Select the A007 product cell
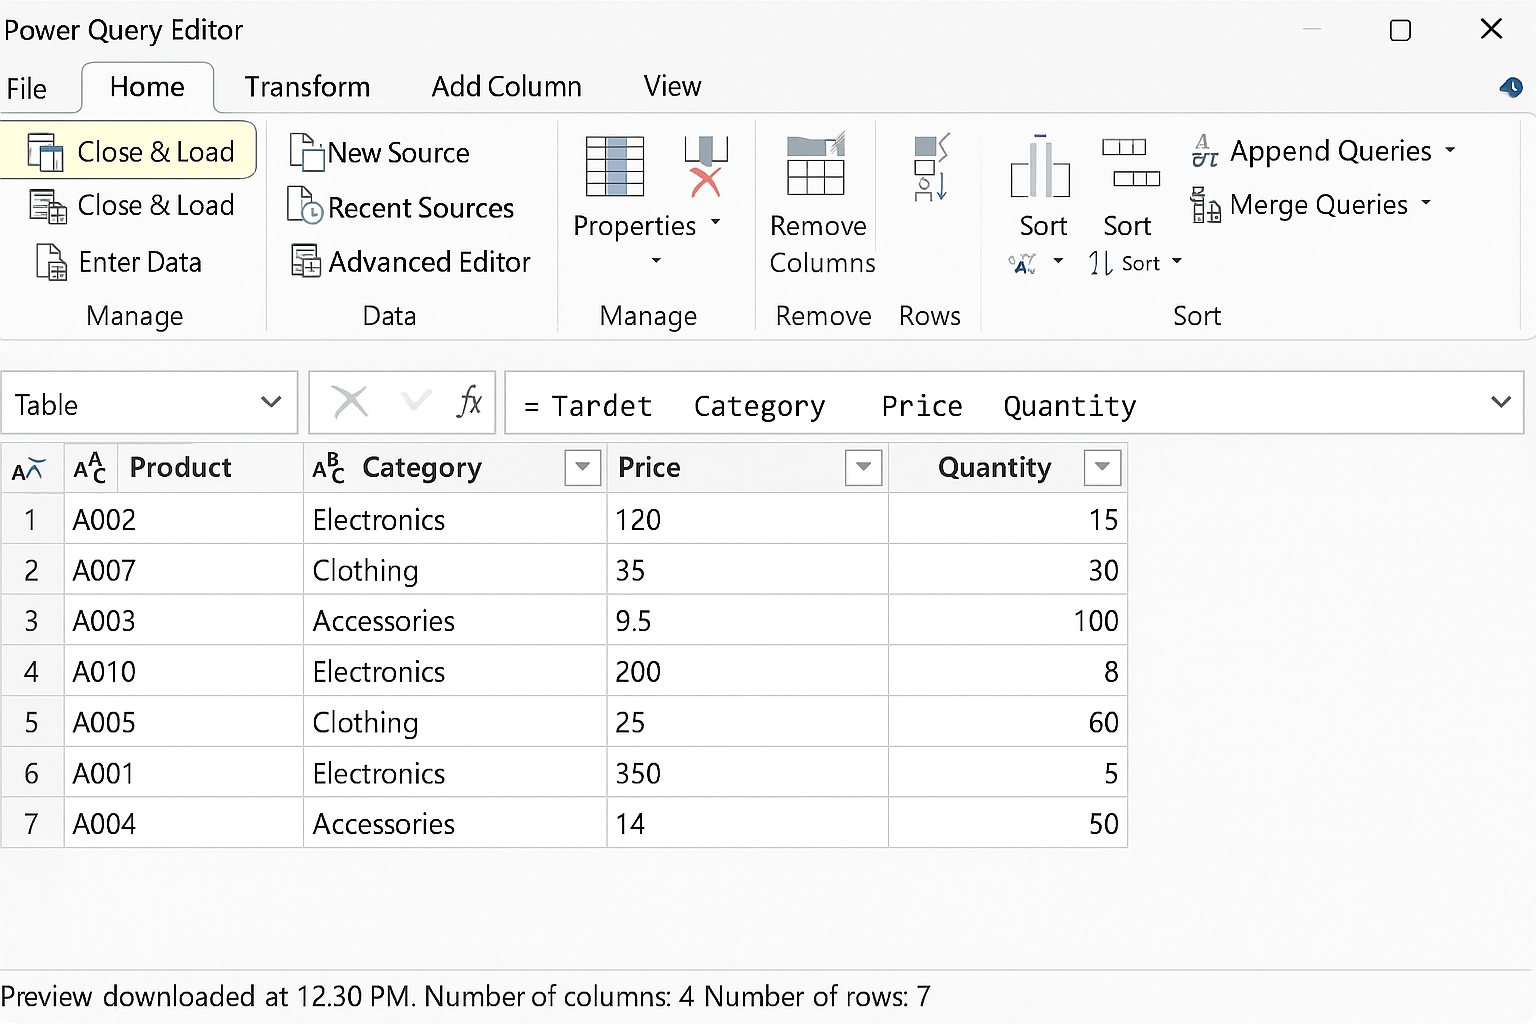Screen dimensions: 1536x1024 [x=184, y=570]
